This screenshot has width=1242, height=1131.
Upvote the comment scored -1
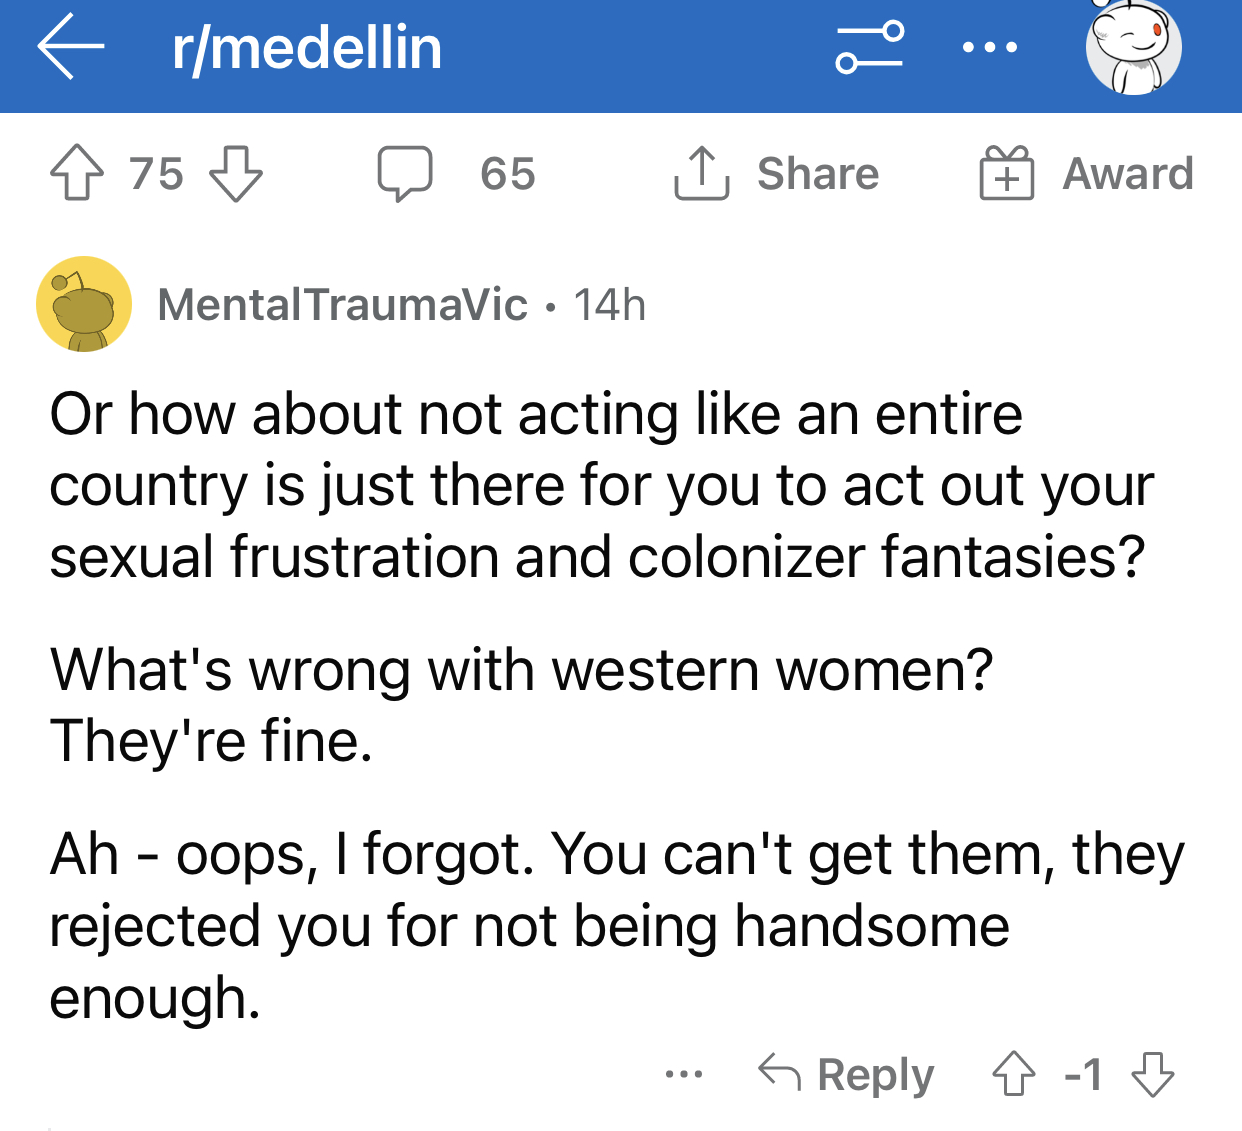pyautogui.click(x=1013, y=1074)
